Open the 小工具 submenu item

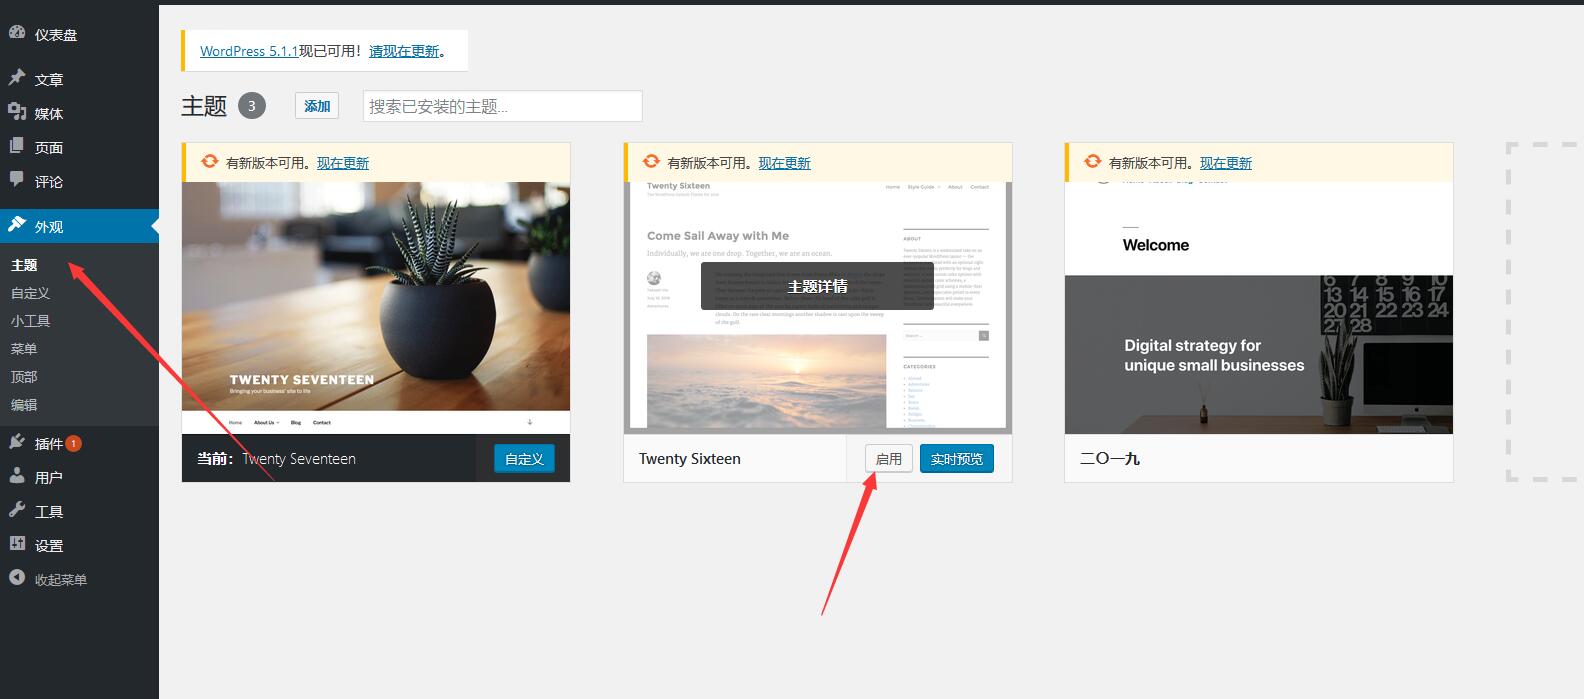[x=30, y=321]
